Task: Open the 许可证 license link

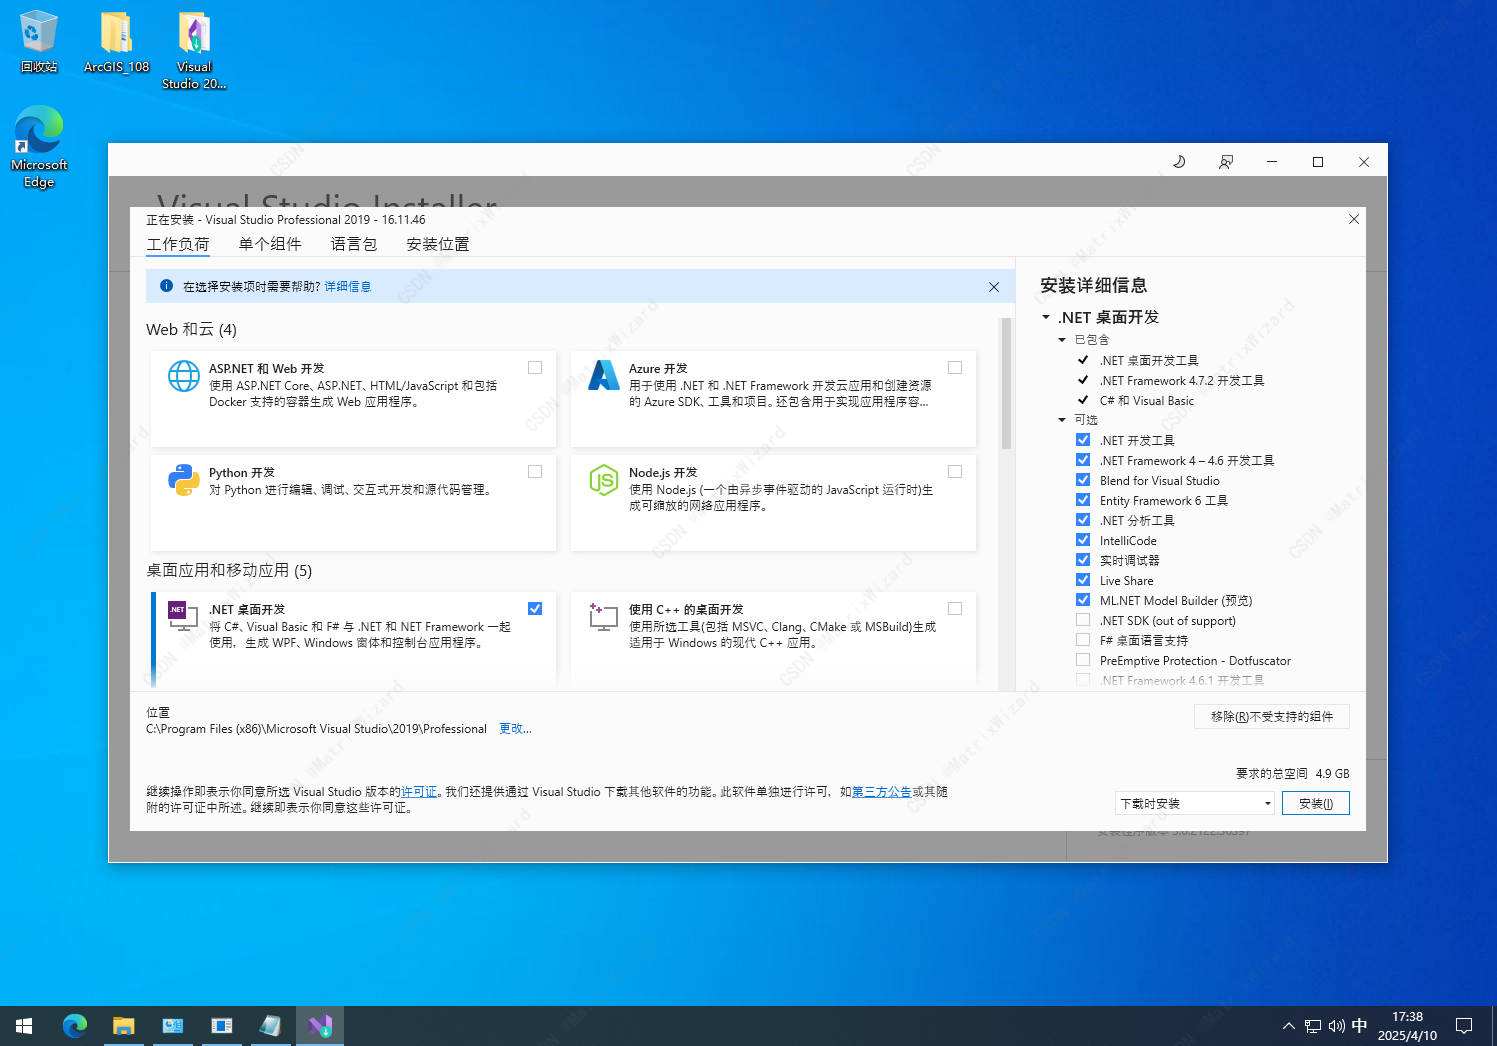Action: pos(419,792)
